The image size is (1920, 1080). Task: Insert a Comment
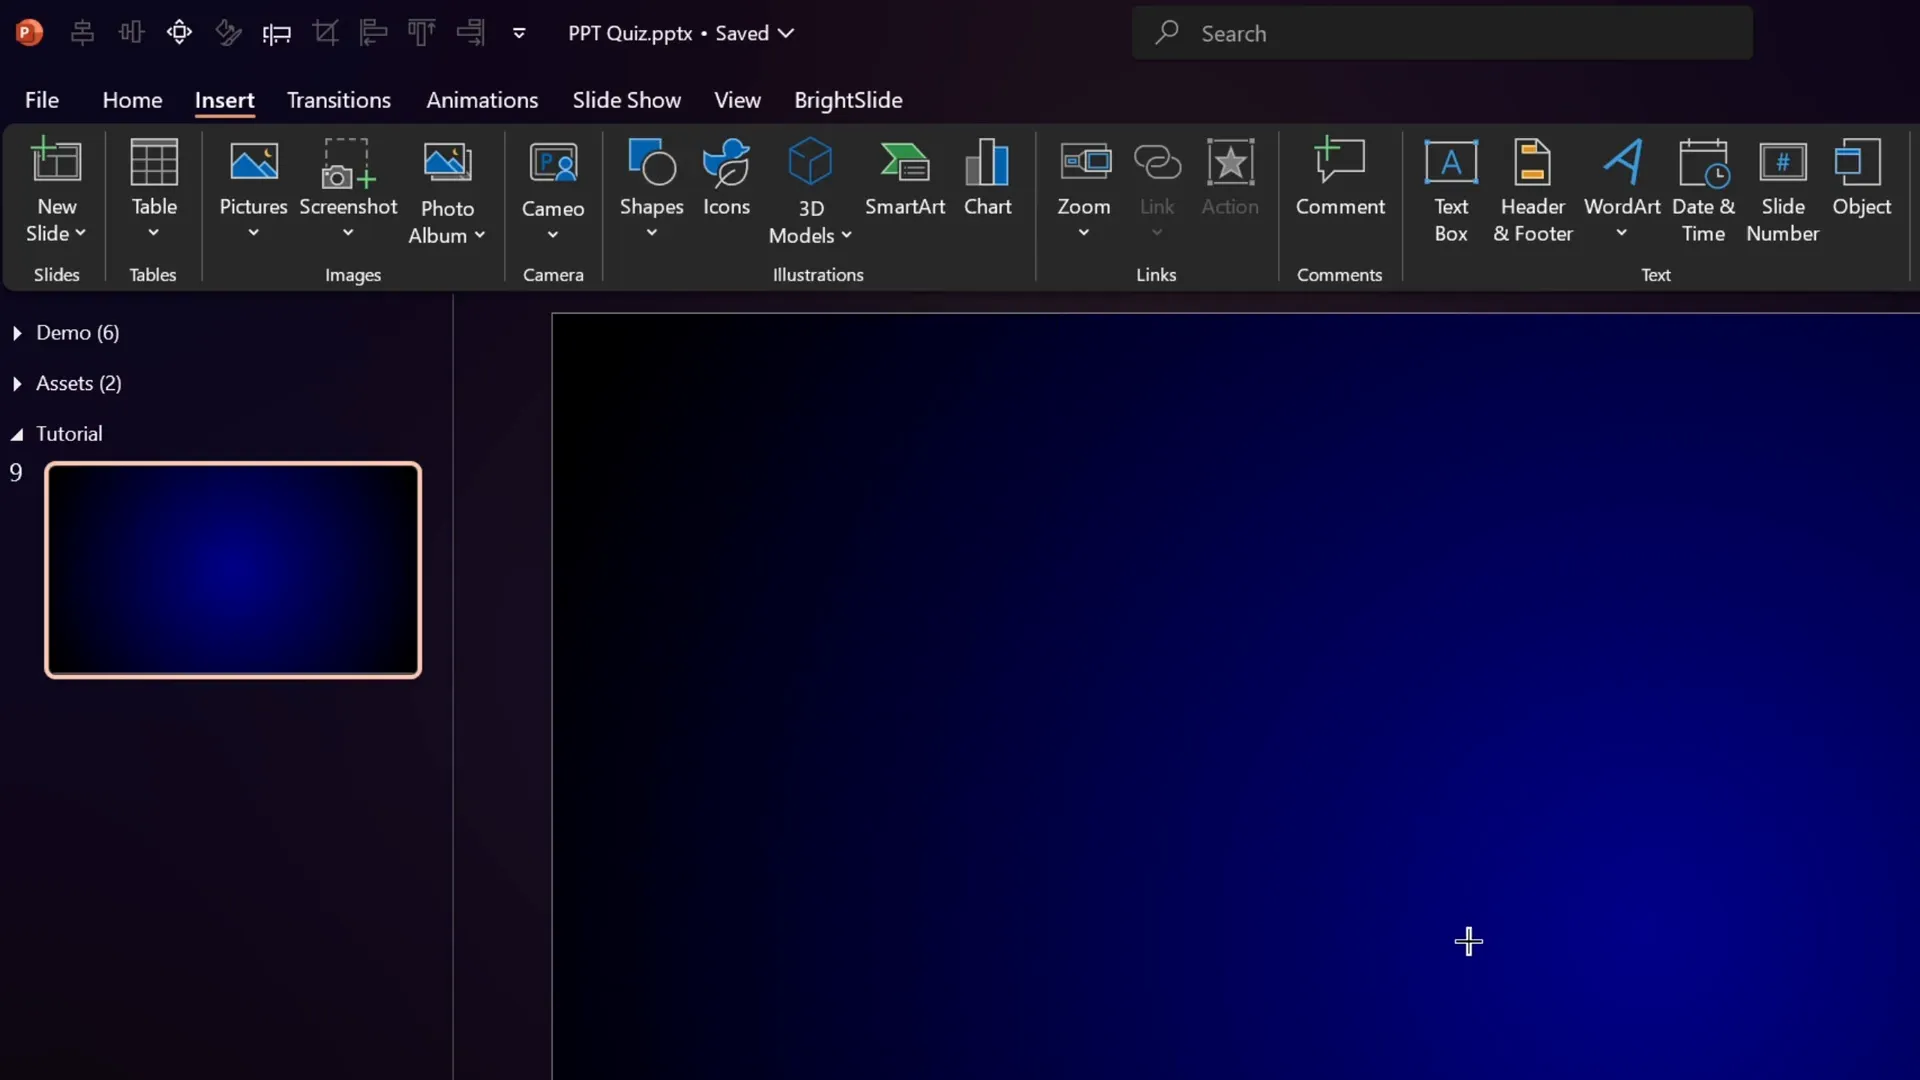1340,178
